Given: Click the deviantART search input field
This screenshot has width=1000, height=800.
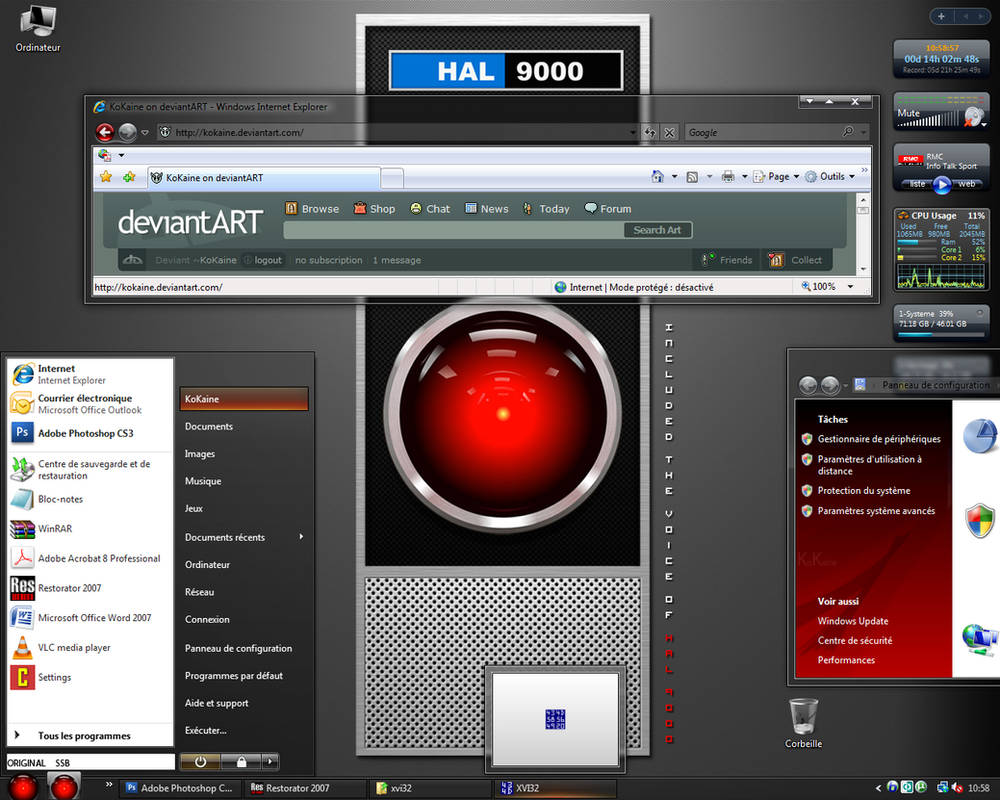Looking at the screenshot, I should 453,230.
